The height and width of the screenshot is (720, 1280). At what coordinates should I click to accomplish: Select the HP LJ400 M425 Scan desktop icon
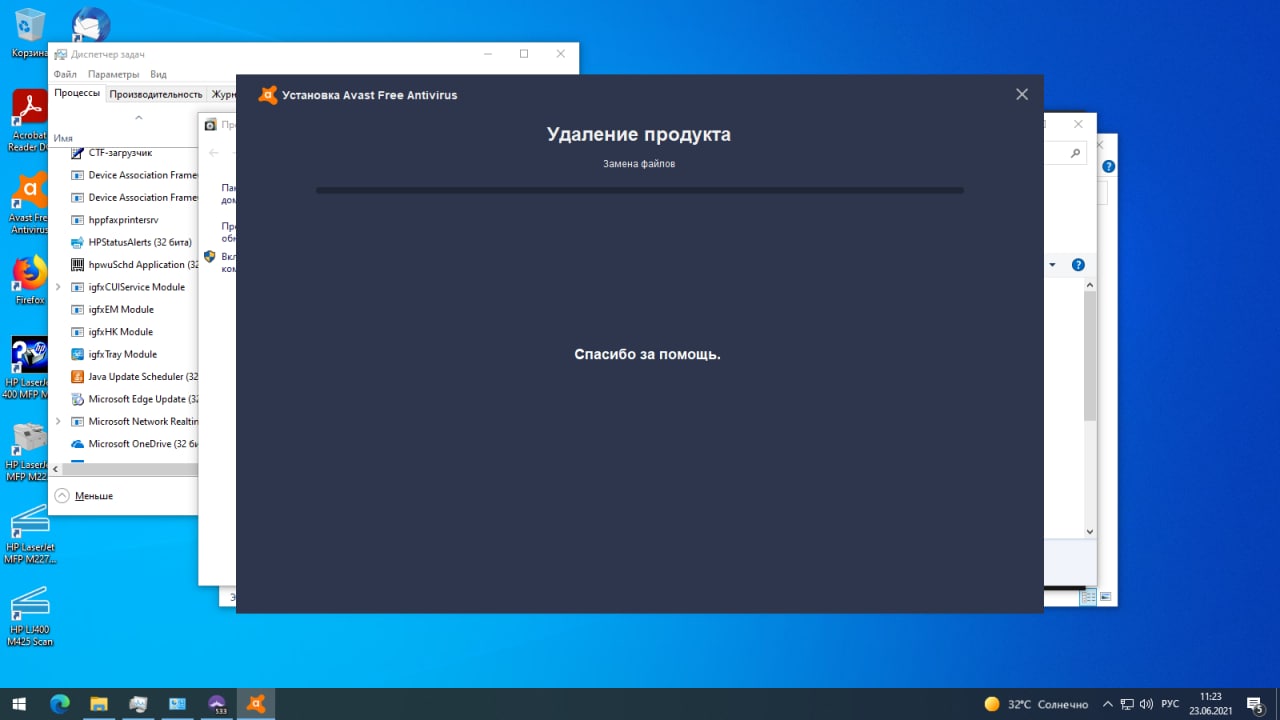(x=29, y=615)
